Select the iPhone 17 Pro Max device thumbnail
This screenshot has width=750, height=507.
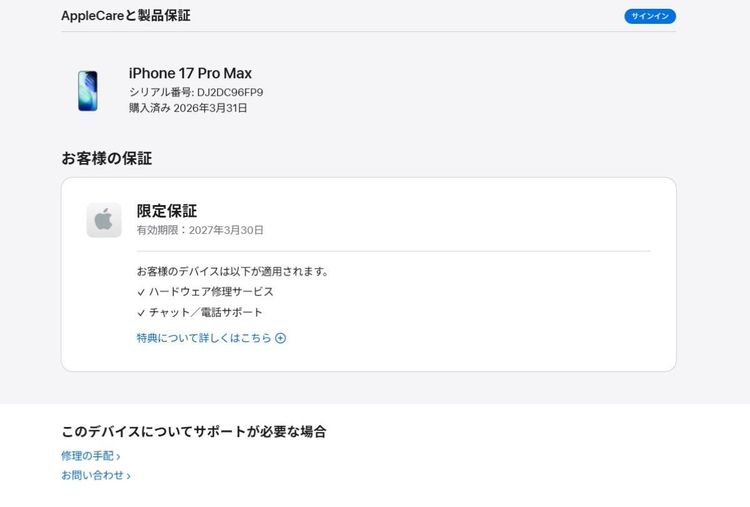pyautogui.click(x=88, y=91)
